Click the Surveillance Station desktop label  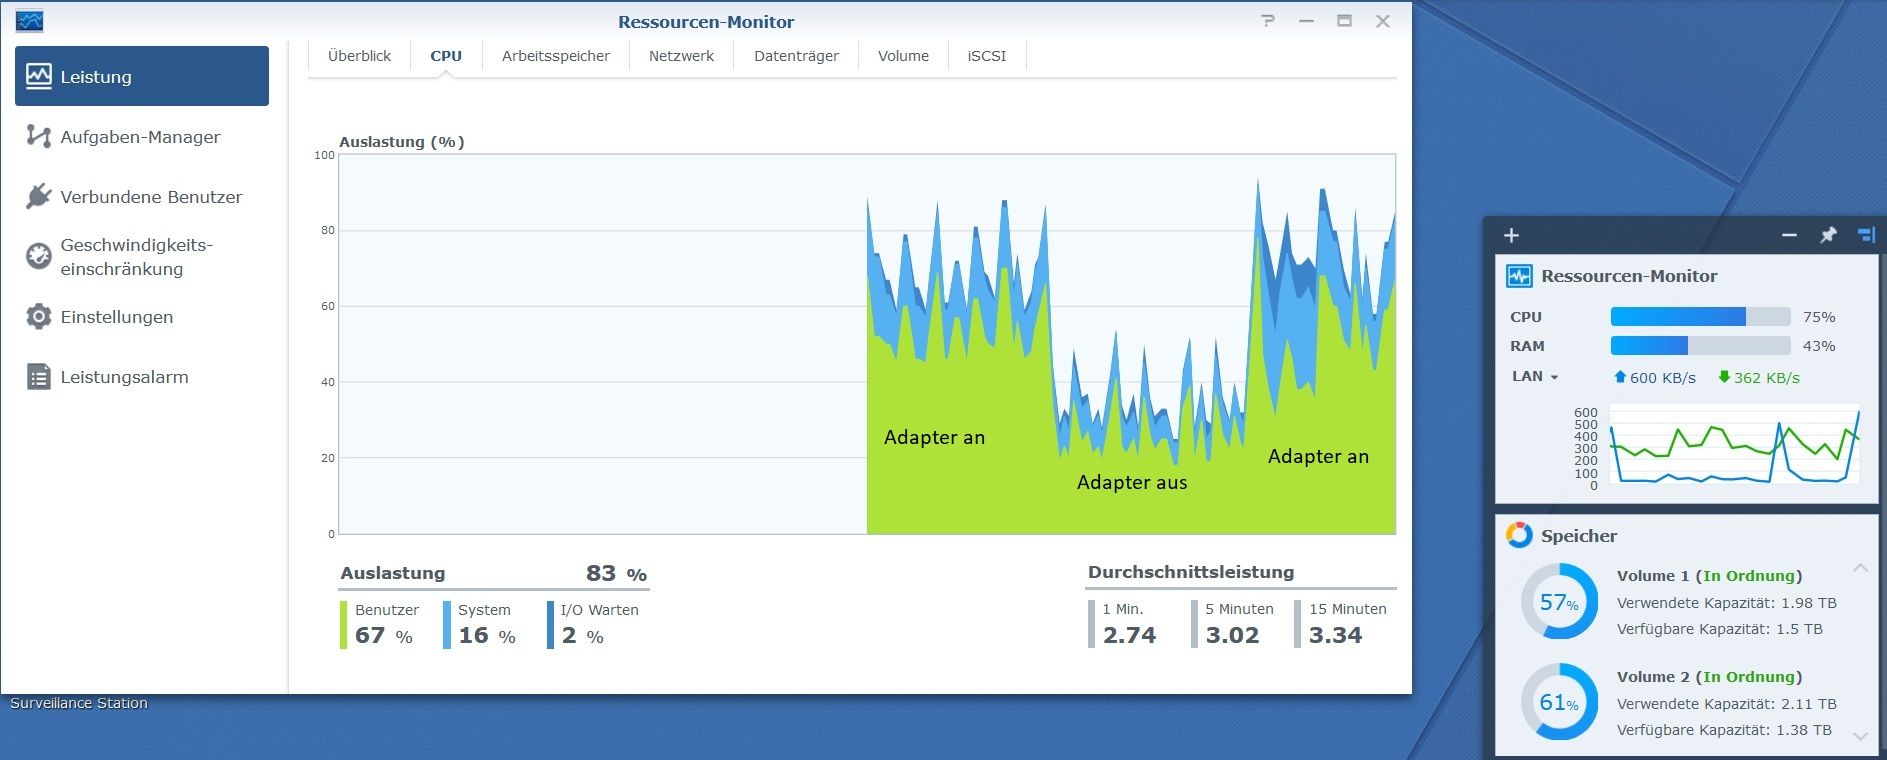coord(79,703)
